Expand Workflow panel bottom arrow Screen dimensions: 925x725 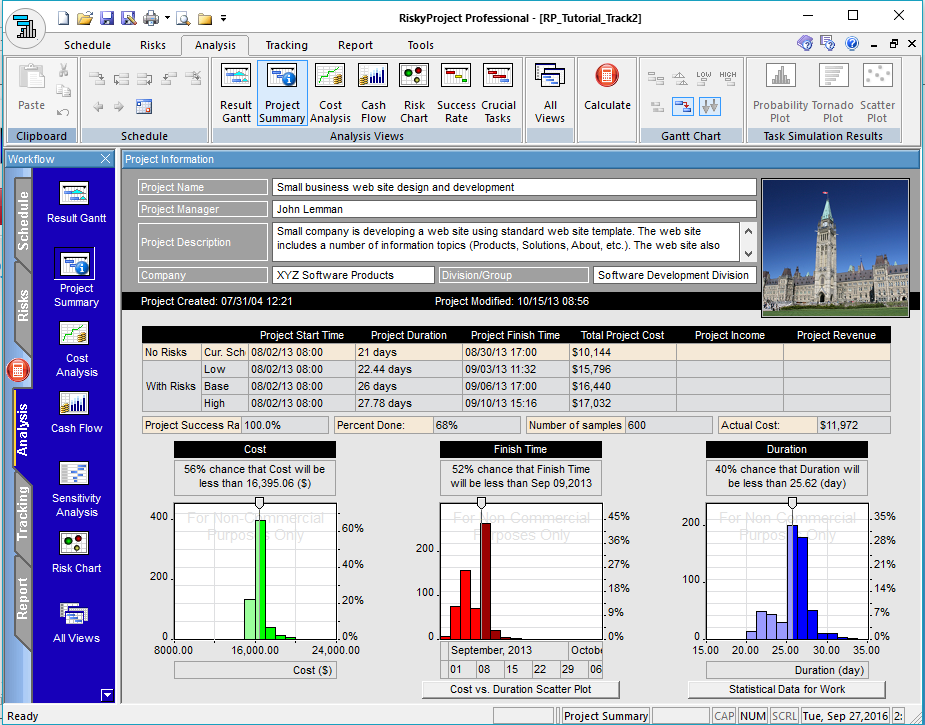(107, 695)
